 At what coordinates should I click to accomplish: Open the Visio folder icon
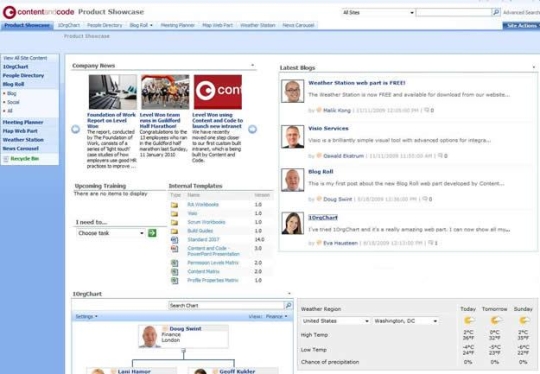(175, 214)
